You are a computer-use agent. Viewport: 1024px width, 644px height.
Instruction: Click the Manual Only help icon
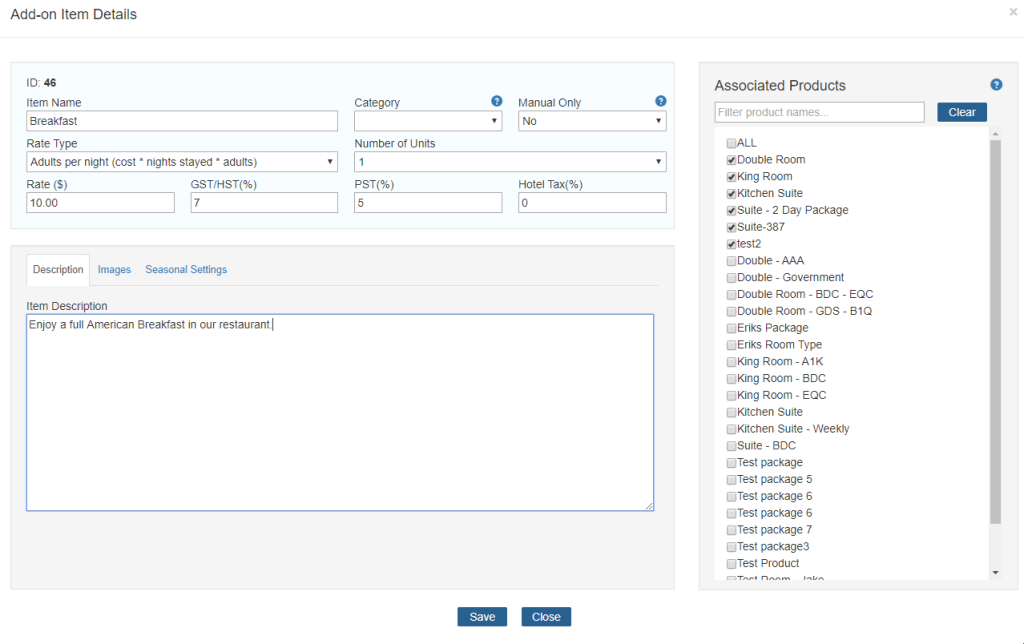660,101
